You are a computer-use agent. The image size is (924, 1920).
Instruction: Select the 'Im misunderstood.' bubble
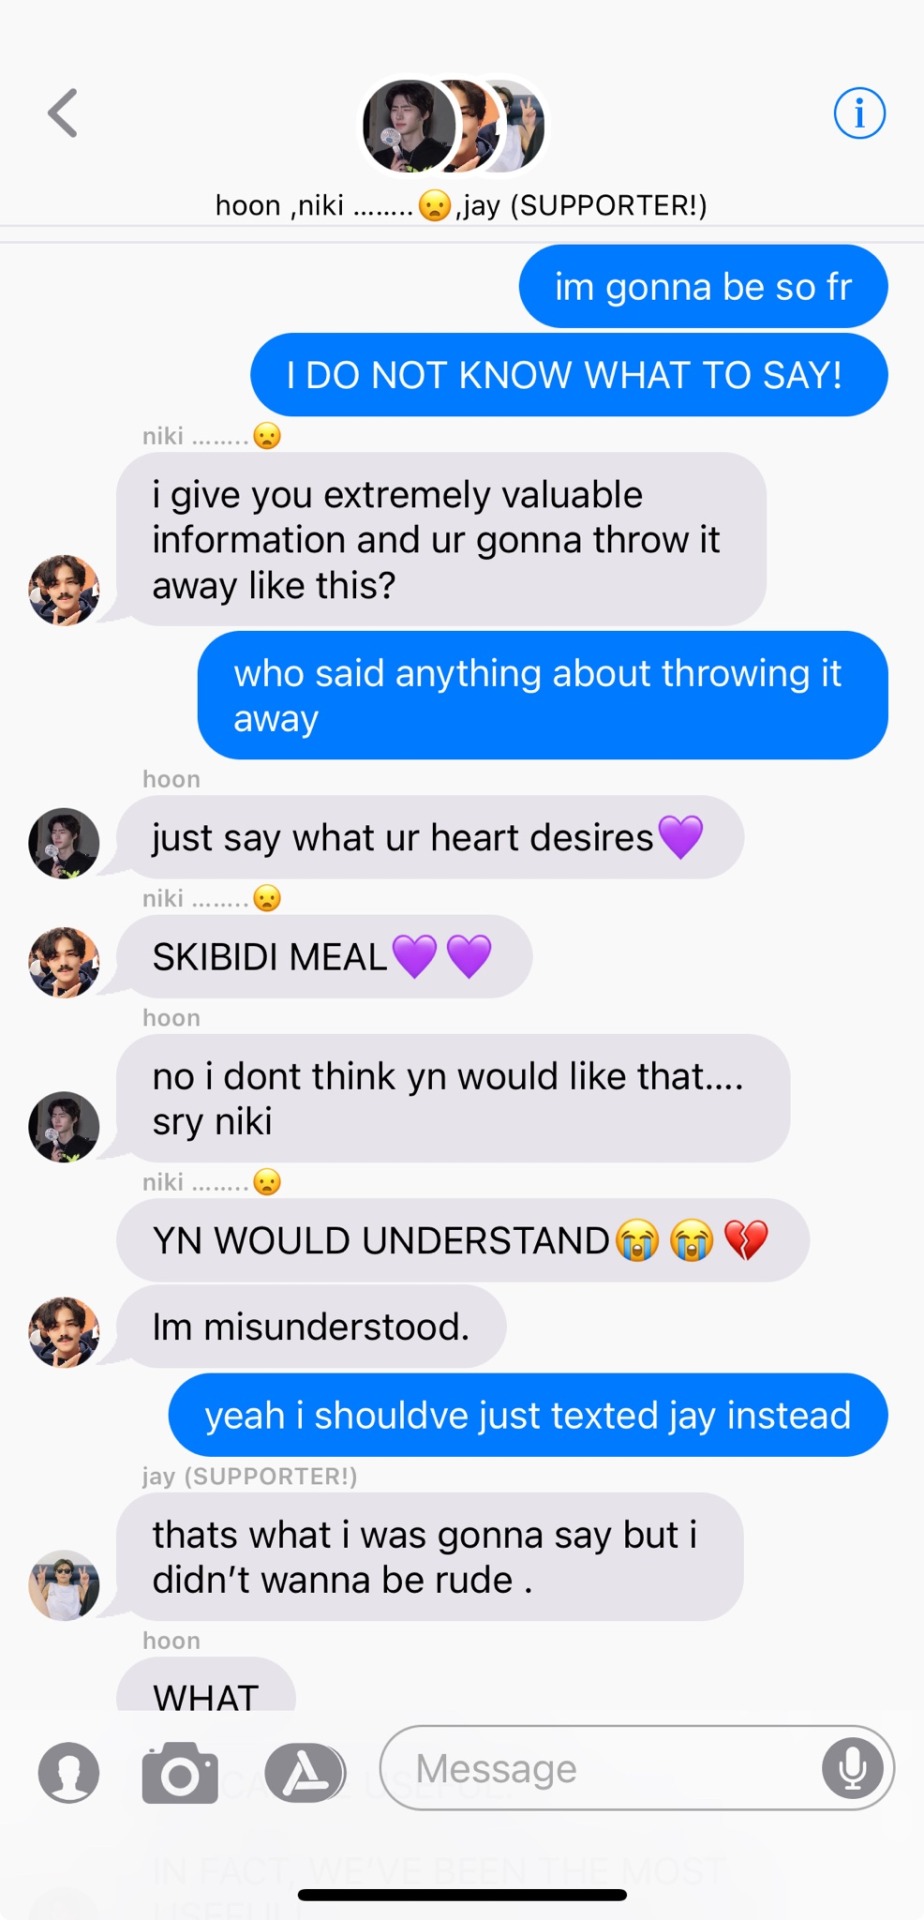(311, 1326)
